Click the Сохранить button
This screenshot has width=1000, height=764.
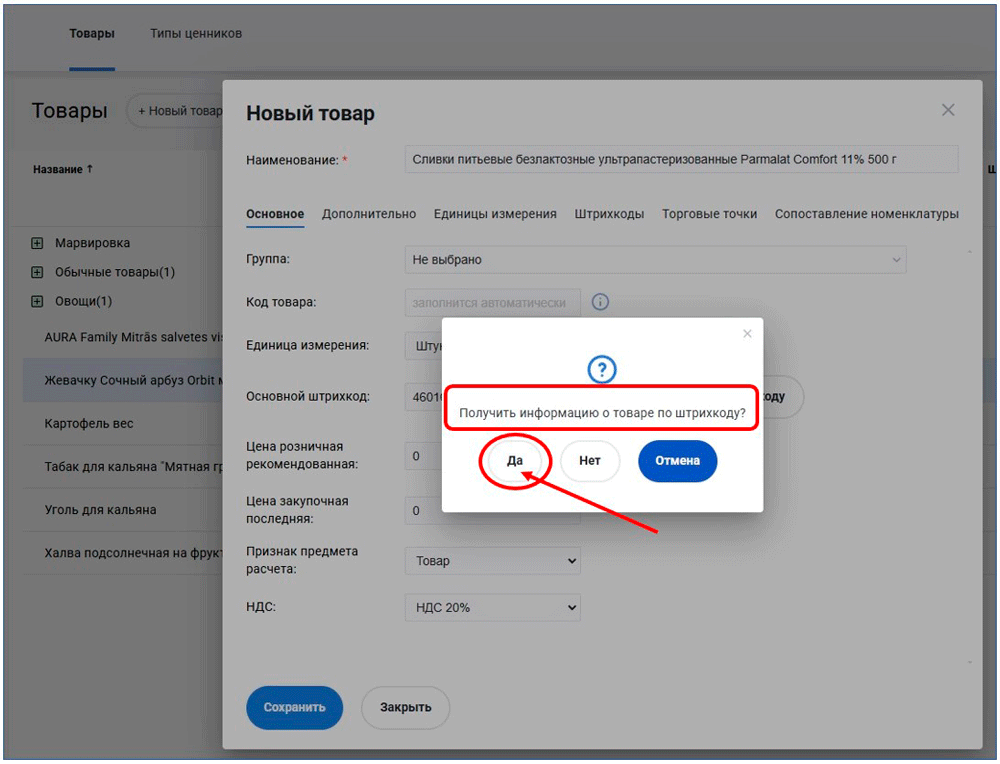(294, 707)
